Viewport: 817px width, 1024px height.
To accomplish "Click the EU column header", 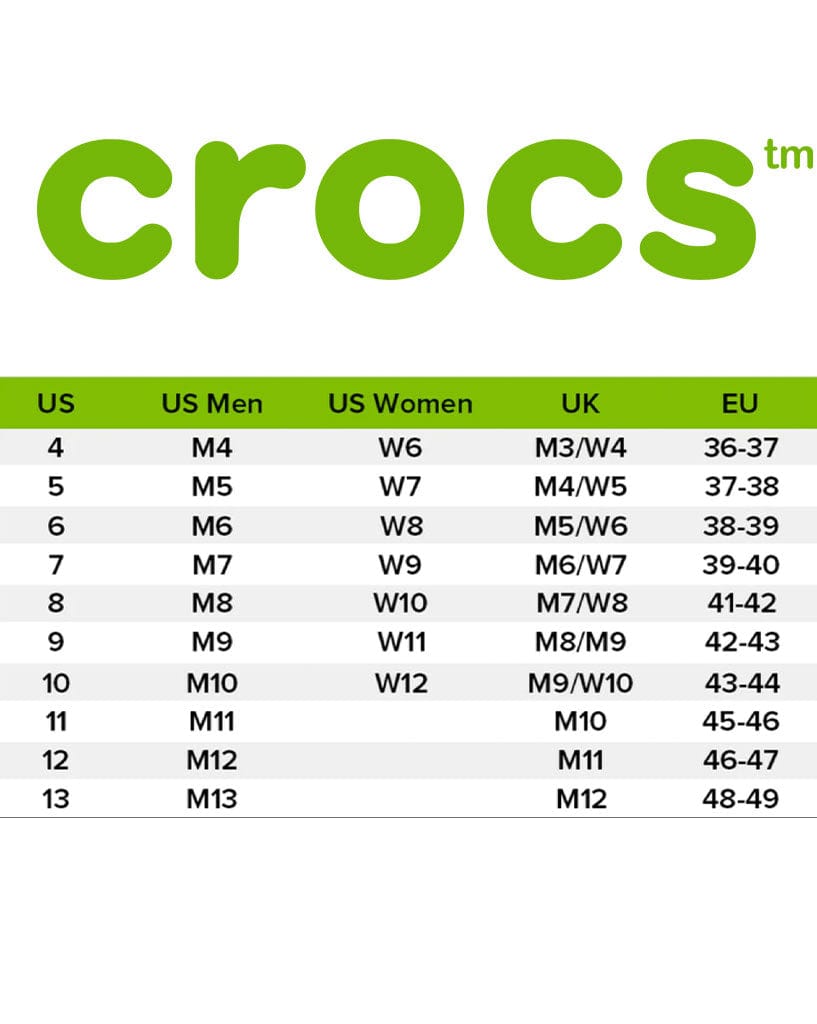I will tap(740, 404).
